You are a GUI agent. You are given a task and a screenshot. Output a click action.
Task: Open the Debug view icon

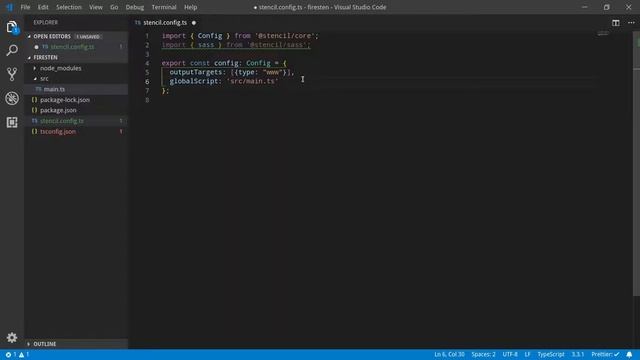coord(12,98)
